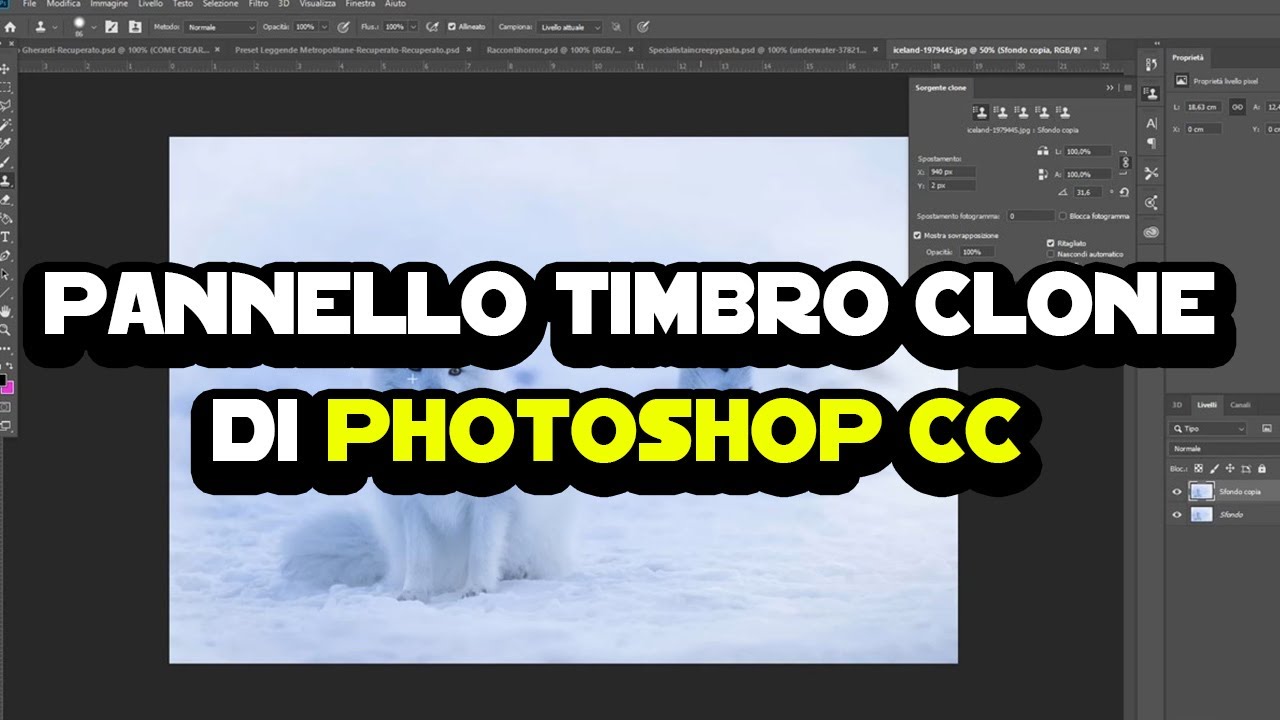This screenshot has height=720, width=1280.
Task: Toggle pressure for opacity icon
Action: [x=343, y=27]
